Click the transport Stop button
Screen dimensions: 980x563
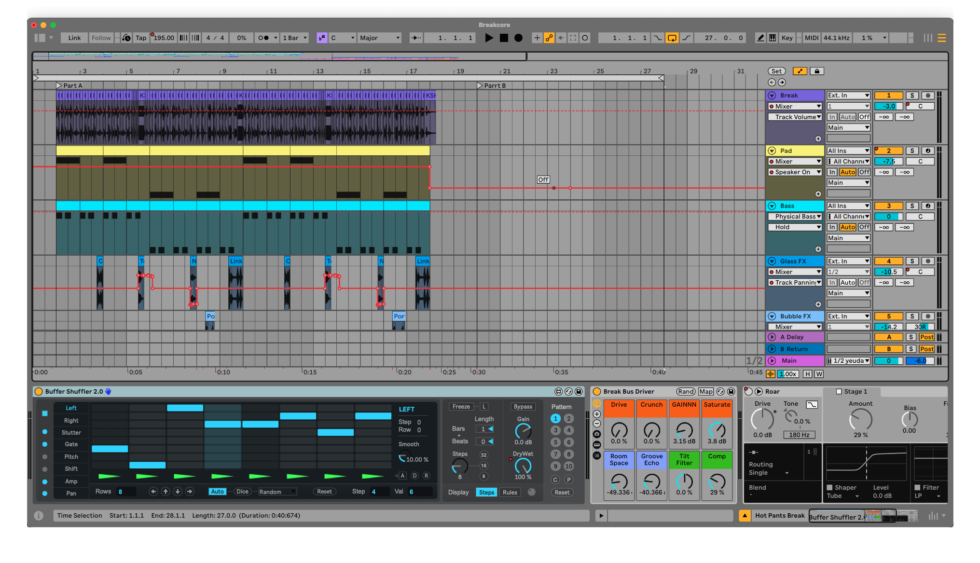click(x=504, y=38)
